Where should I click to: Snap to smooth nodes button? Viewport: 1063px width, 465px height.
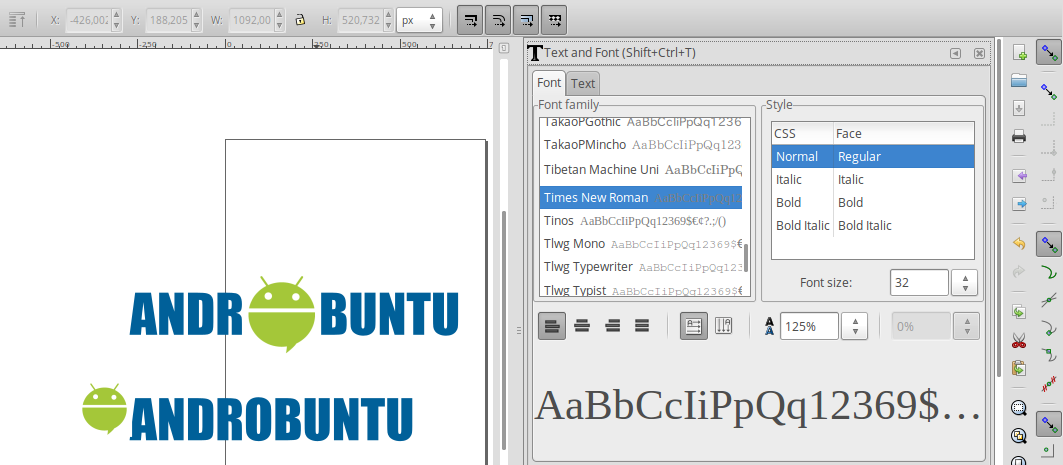[x=1049, y=356]
